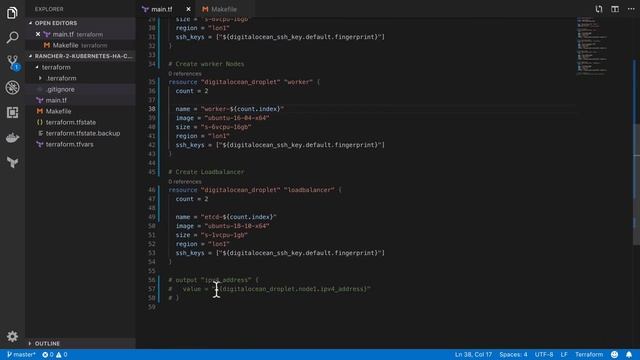
Task: Click the feedback smiley in status bar
Action: click(614, 354)
